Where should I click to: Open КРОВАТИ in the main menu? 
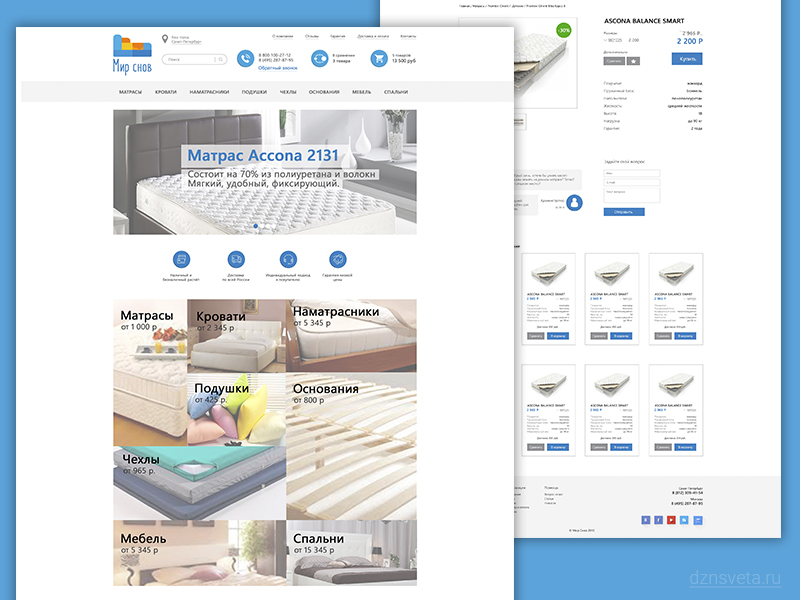pos(166,92)
